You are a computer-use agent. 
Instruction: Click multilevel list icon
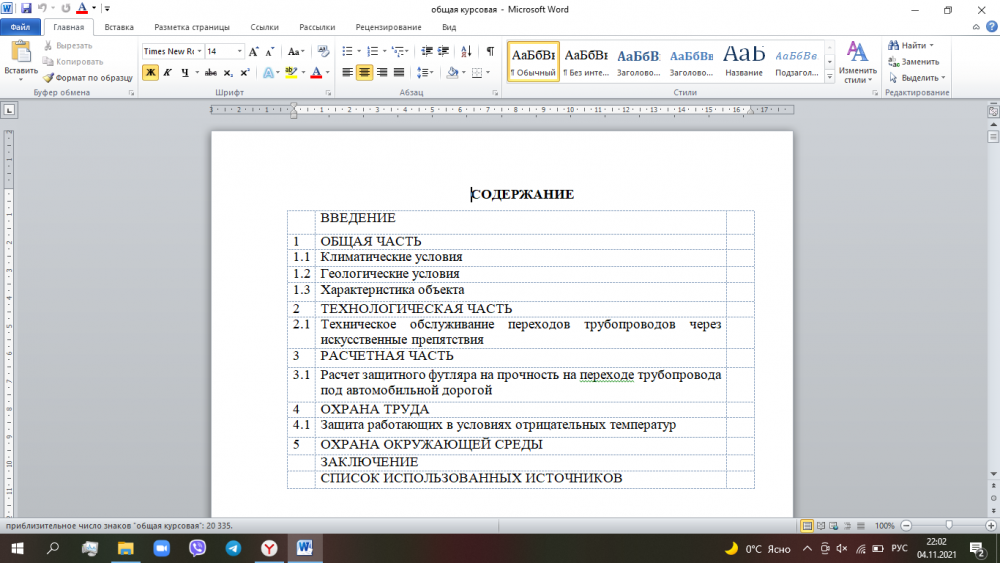click(397, 51)
